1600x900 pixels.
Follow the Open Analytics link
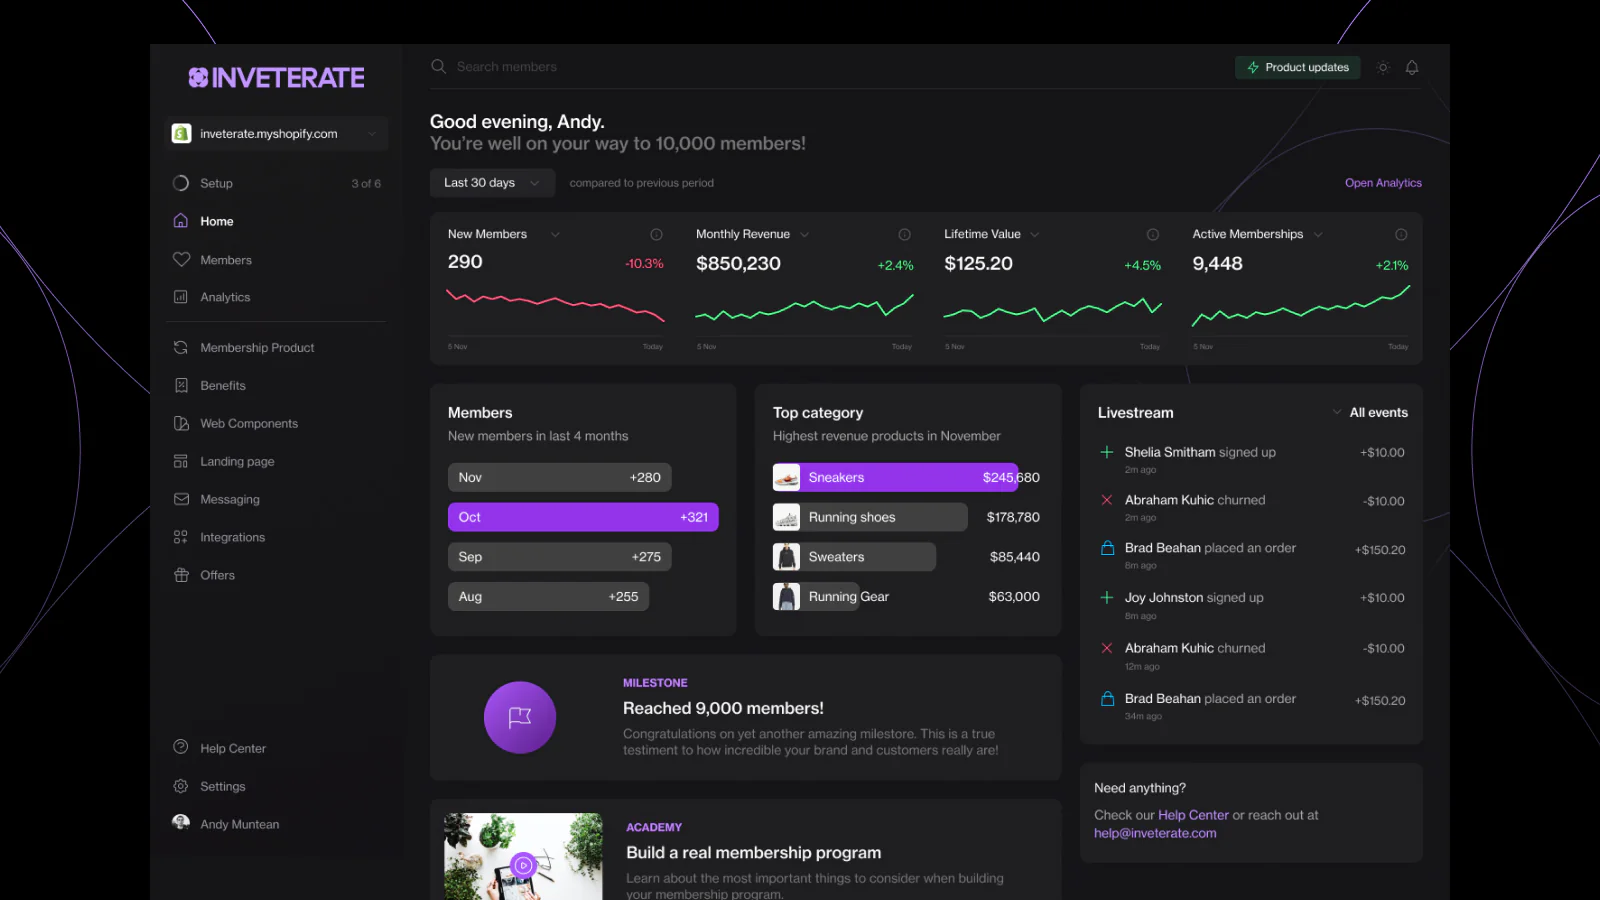coord(1383,183)
